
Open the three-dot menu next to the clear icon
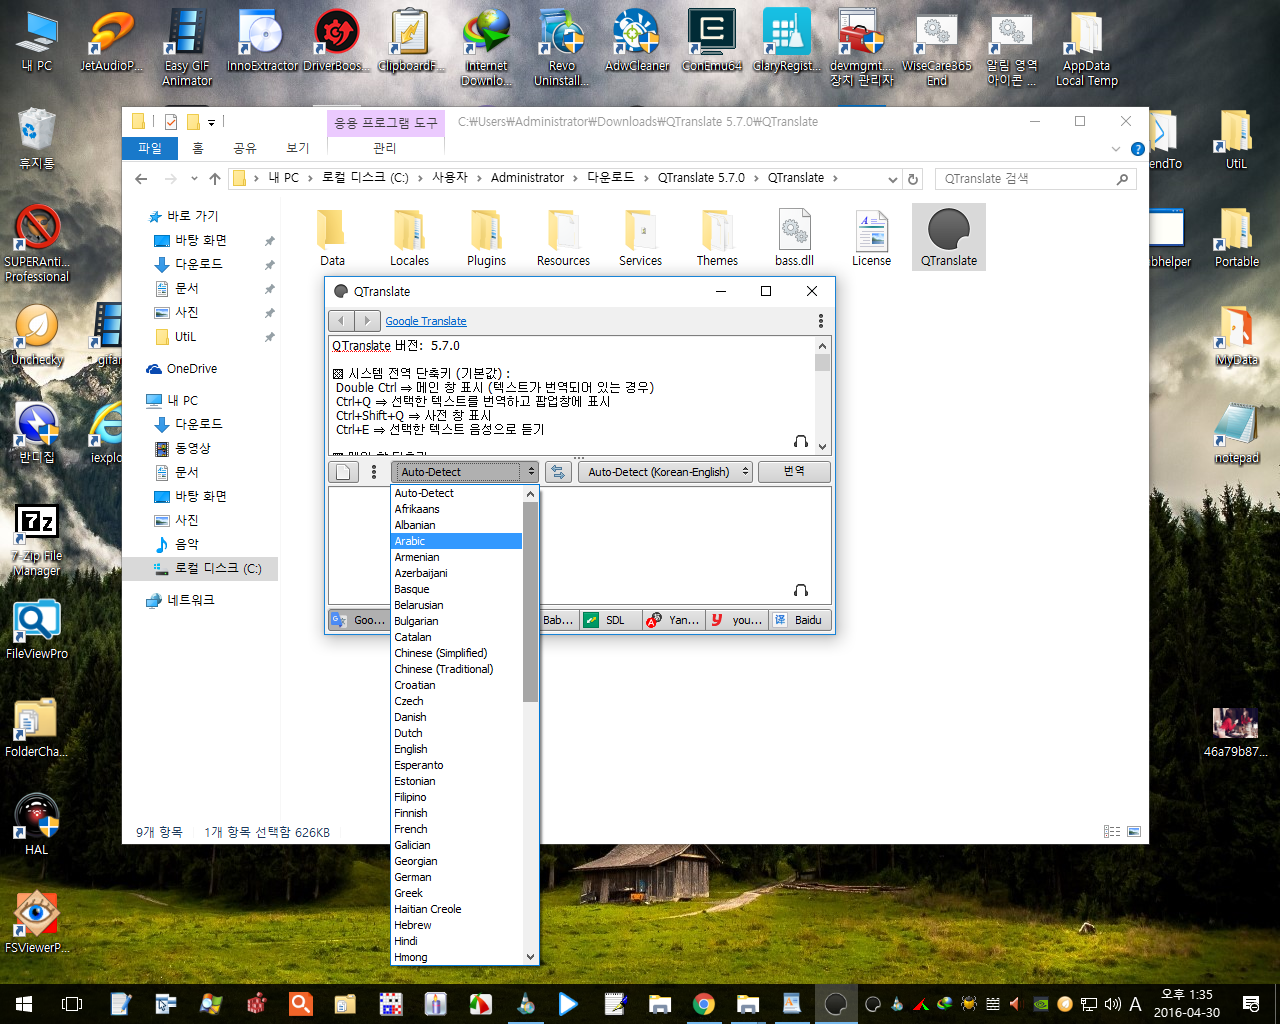tap(374, 472)
